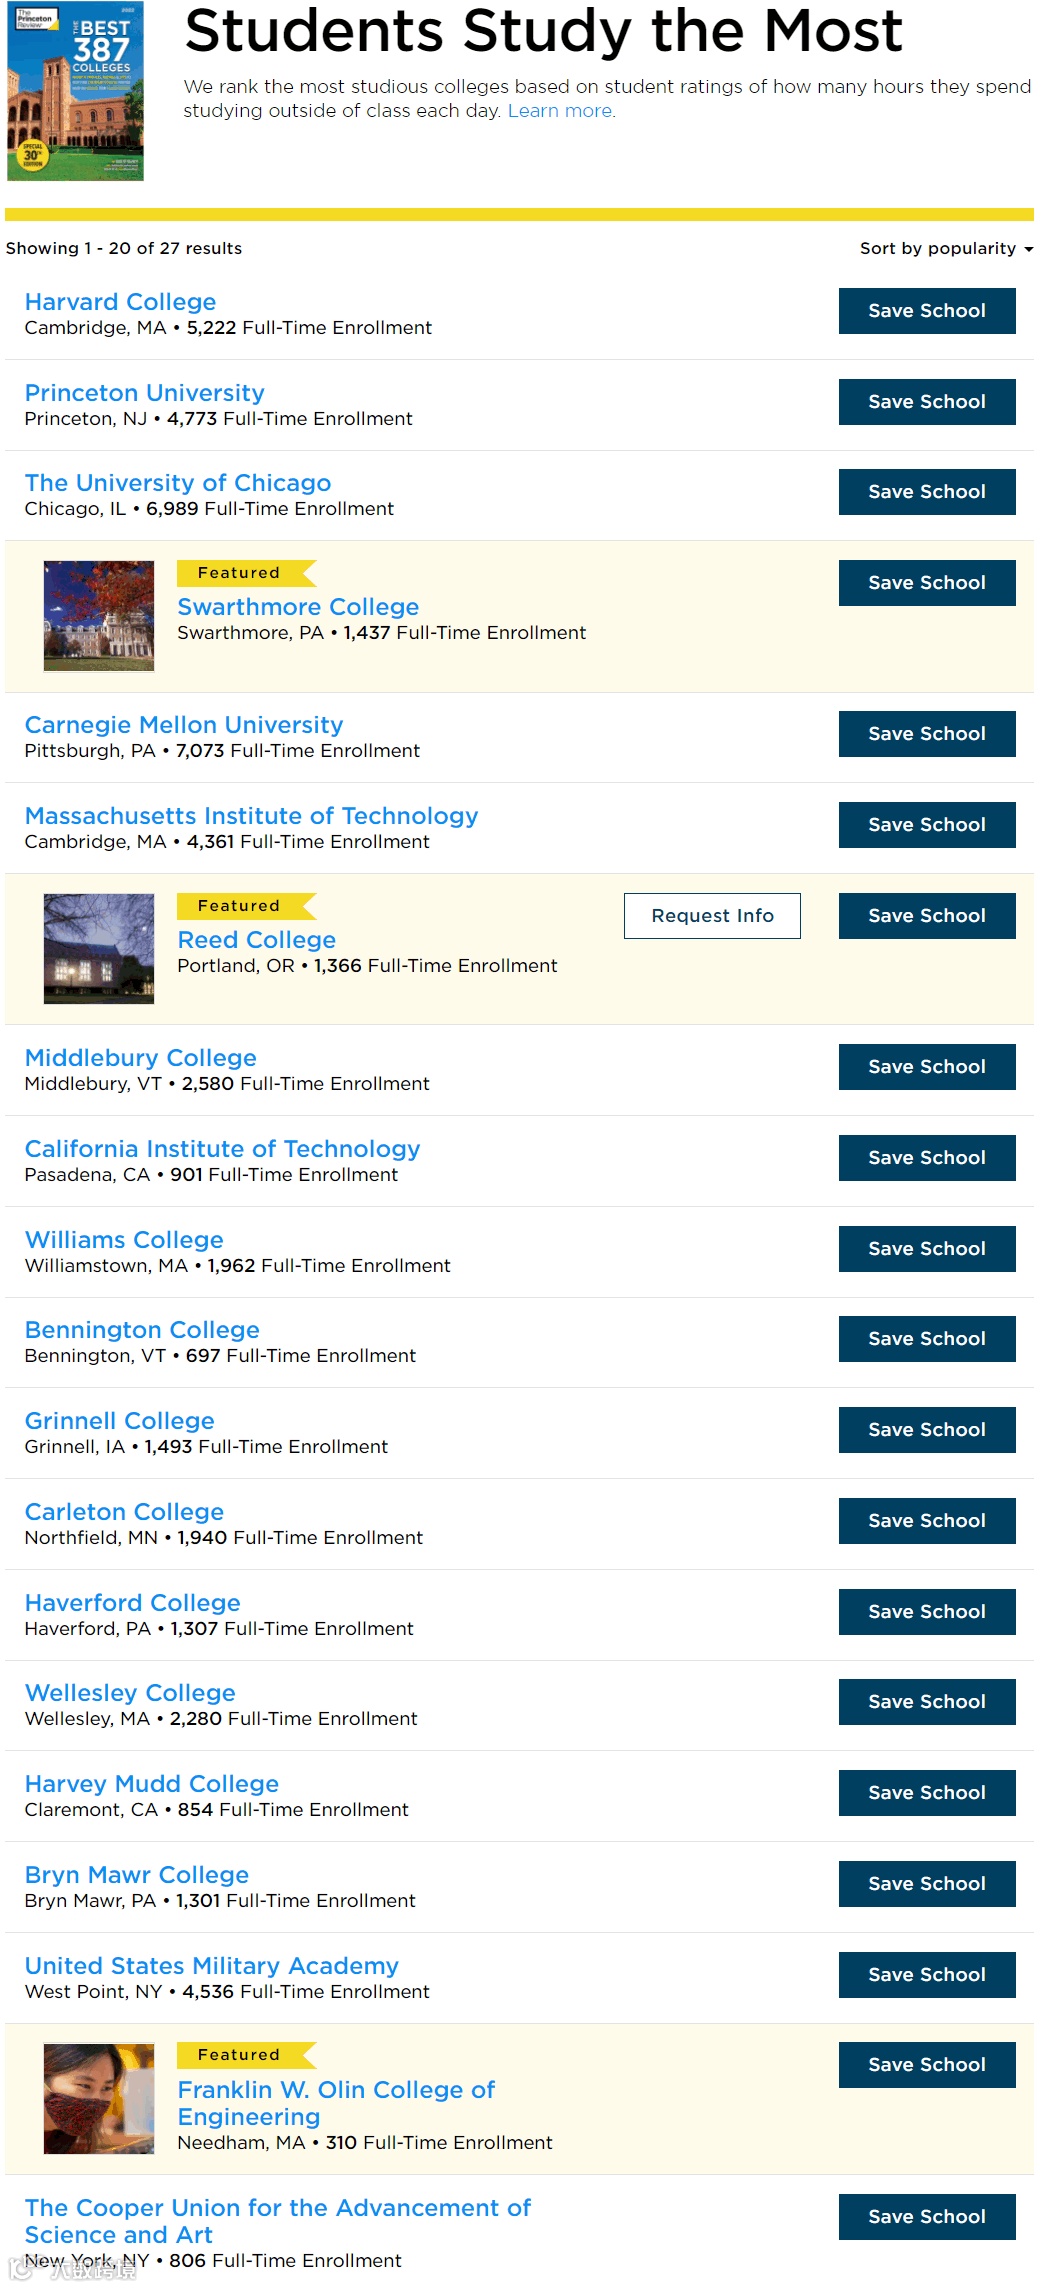Screen dimensions: 1045x2288
Task: Save Harvey Mudd College school
Action: pyautogui.click(x=927, y=1793)
